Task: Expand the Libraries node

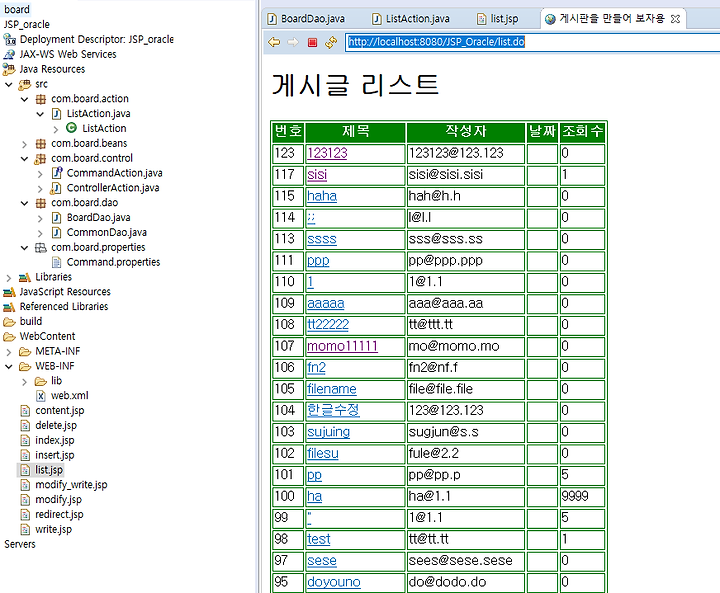Action: (x=8, y=278)
